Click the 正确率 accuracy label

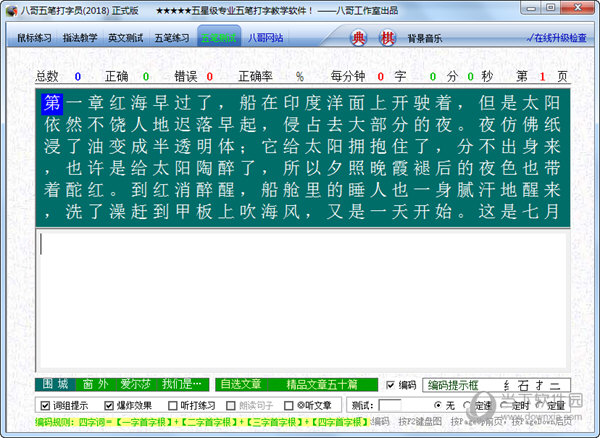[x=256, y=77]
